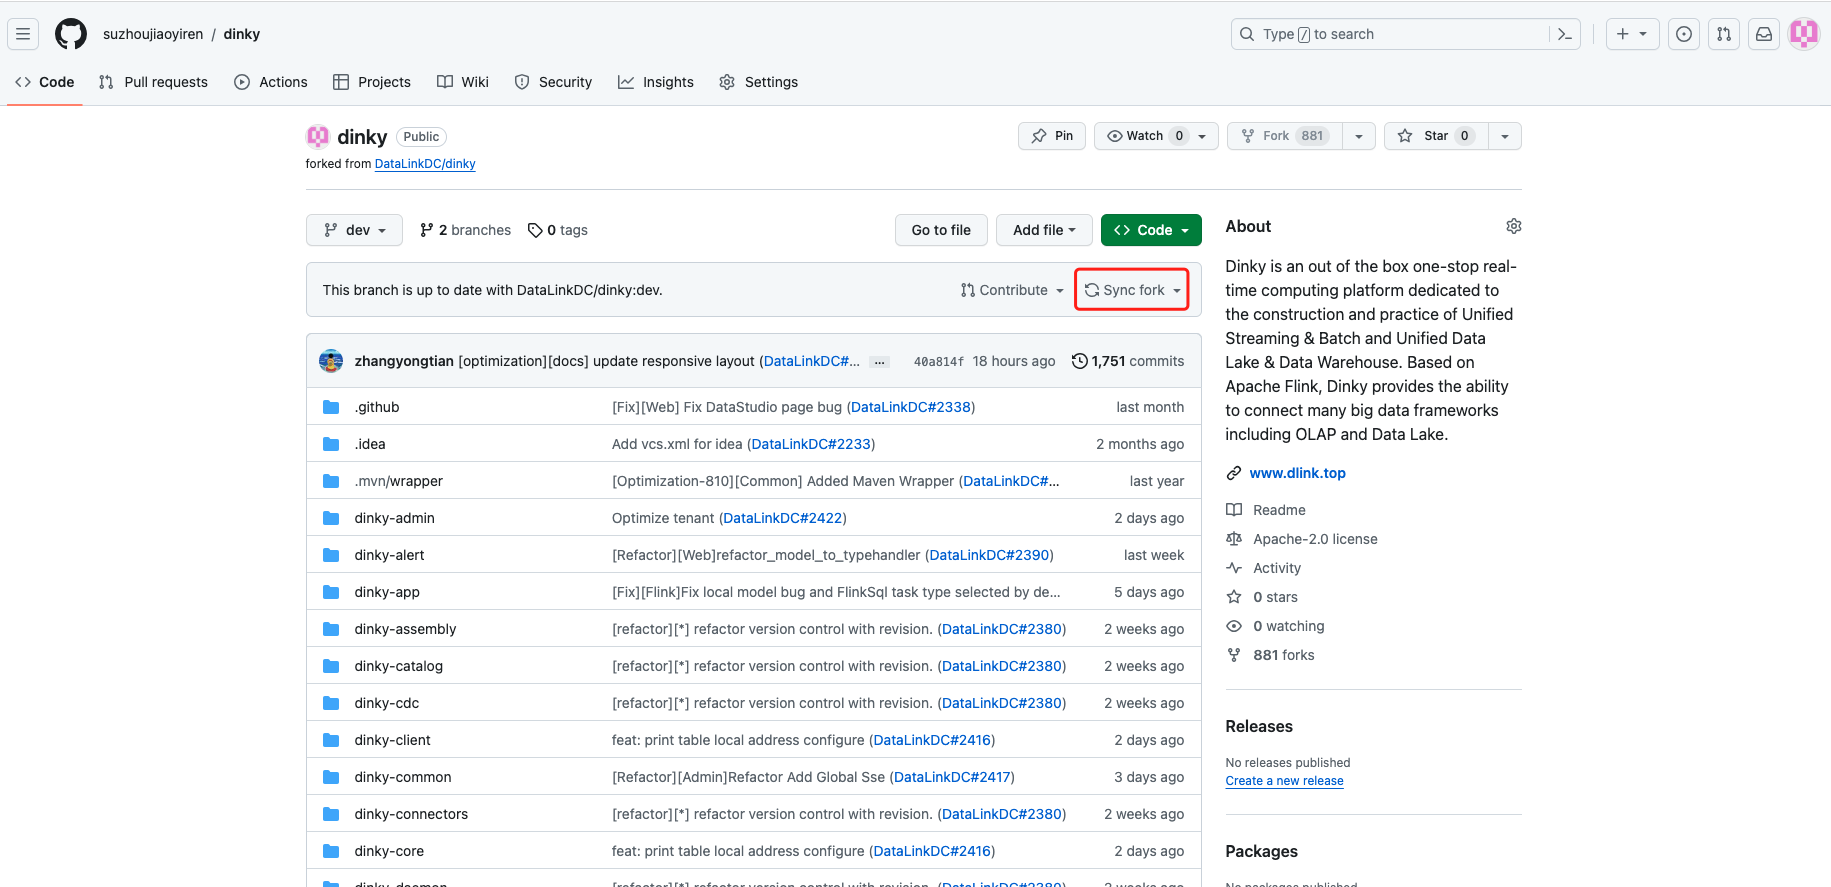
Task: Click the .github folder icon
Action: click(331, 407)
